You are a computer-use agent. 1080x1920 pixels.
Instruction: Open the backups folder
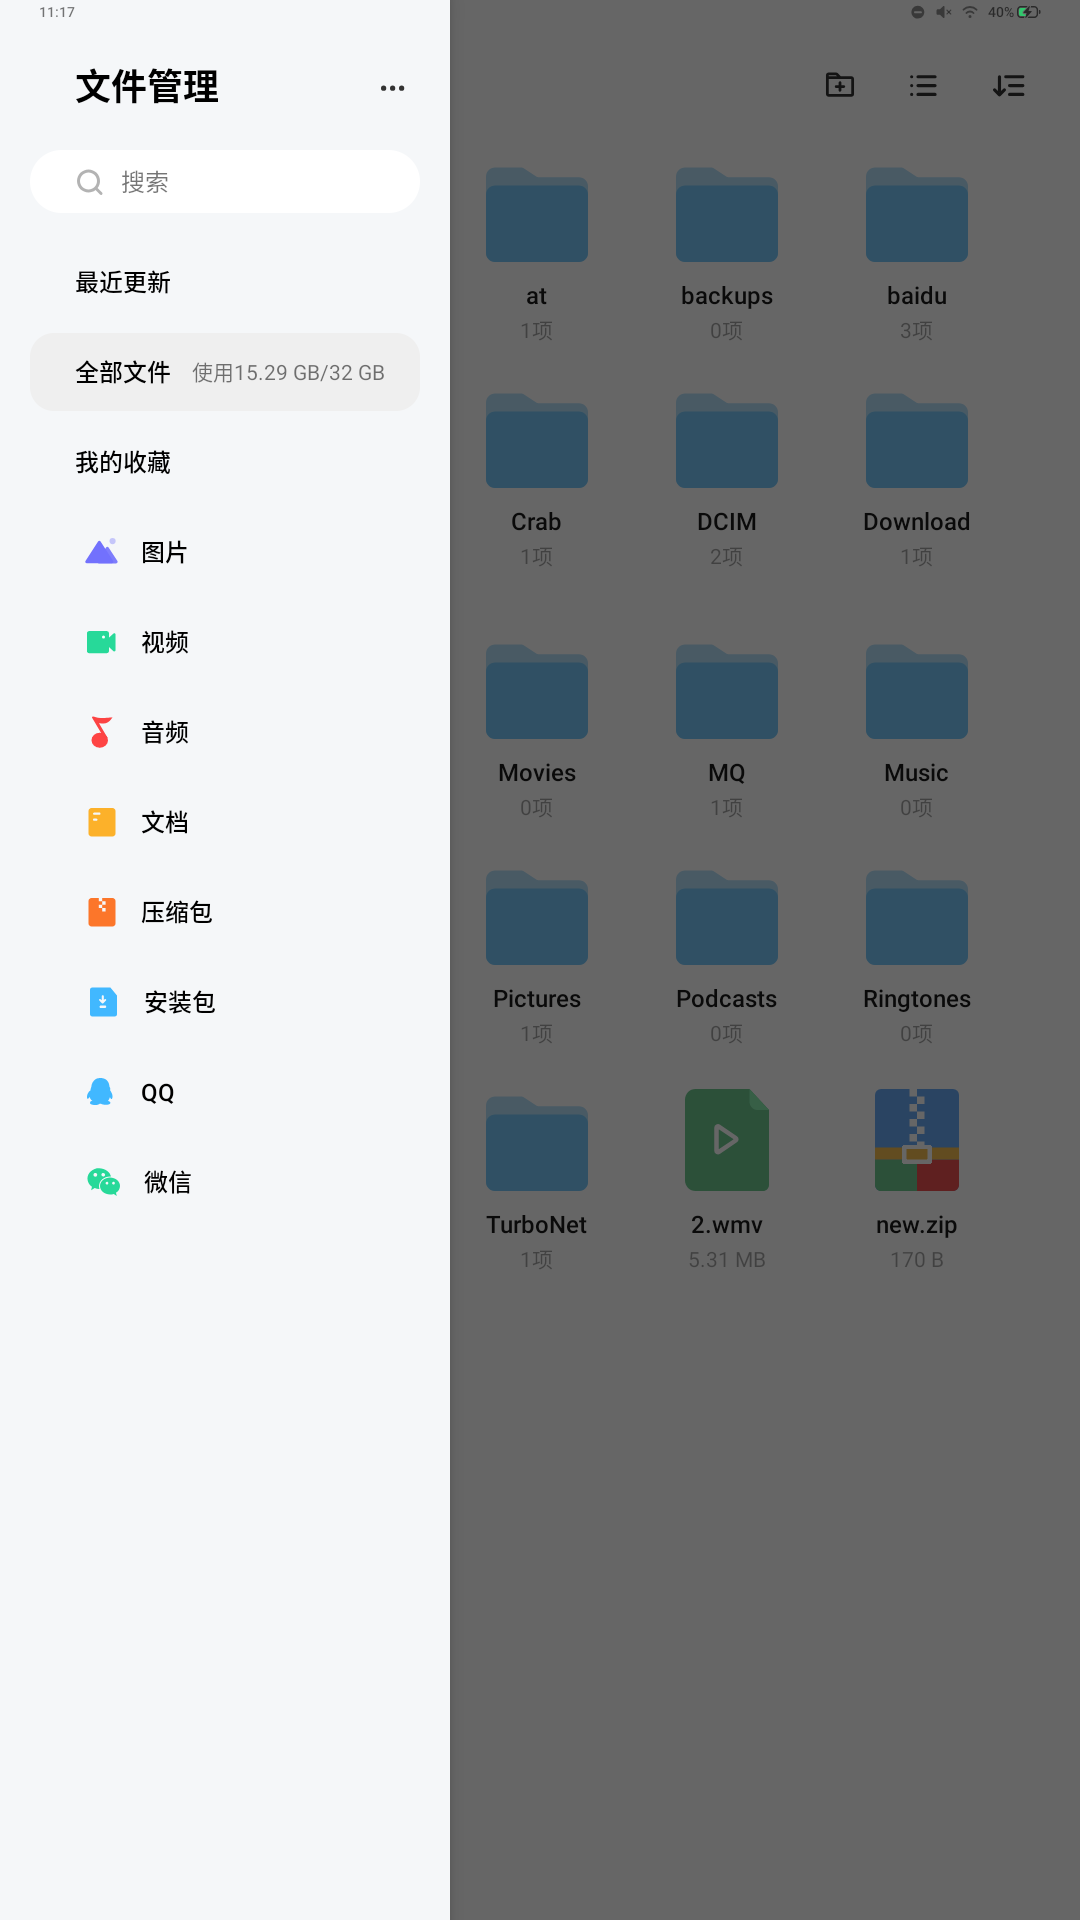coord(727,215)
